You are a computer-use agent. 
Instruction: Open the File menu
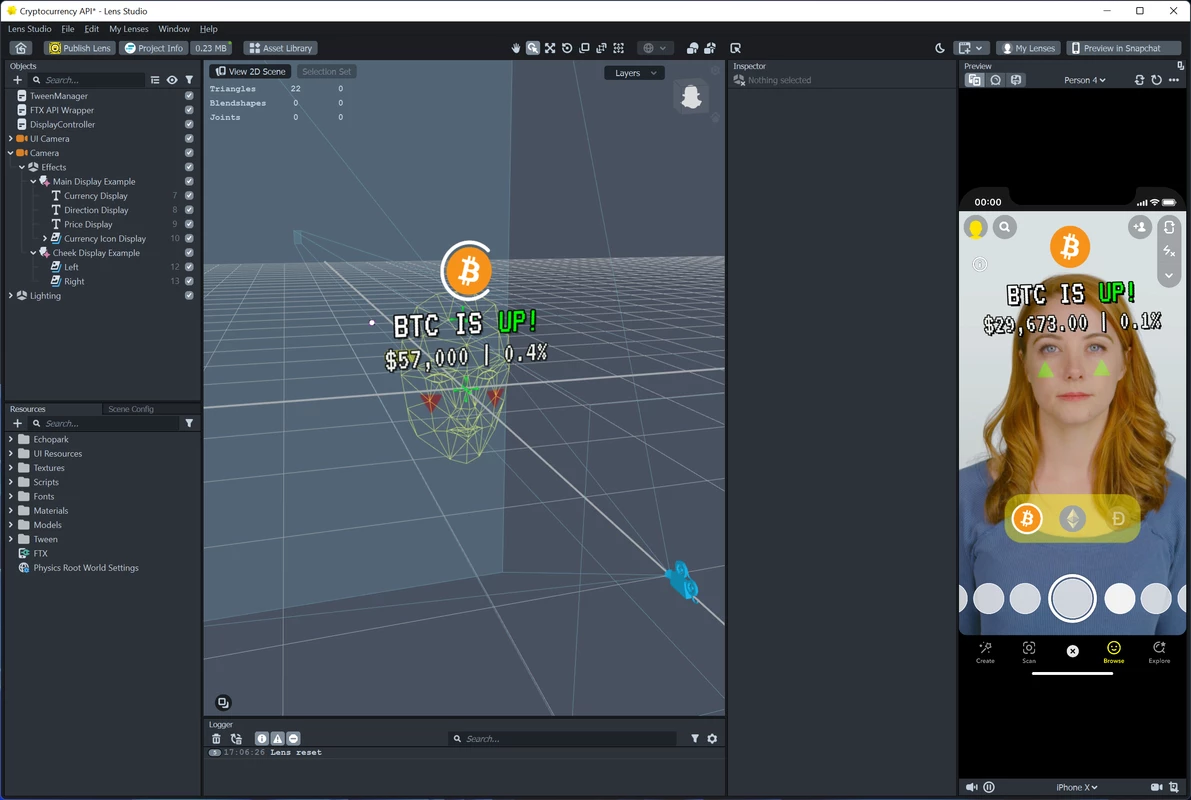click(x=68, y=29)
